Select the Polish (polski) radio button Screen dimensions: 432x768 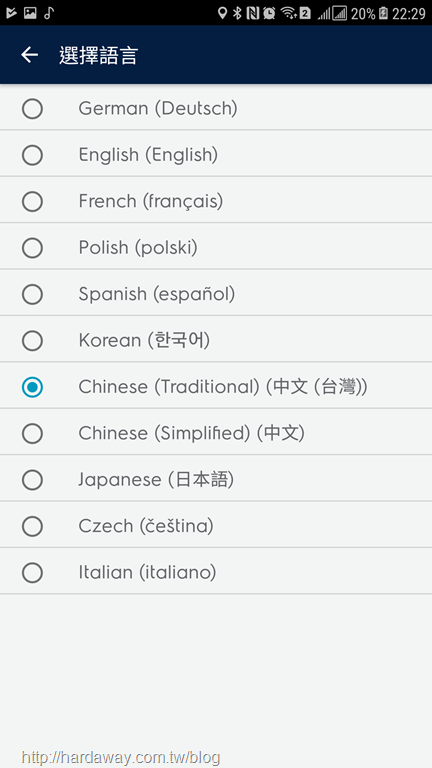click(32, 248)
